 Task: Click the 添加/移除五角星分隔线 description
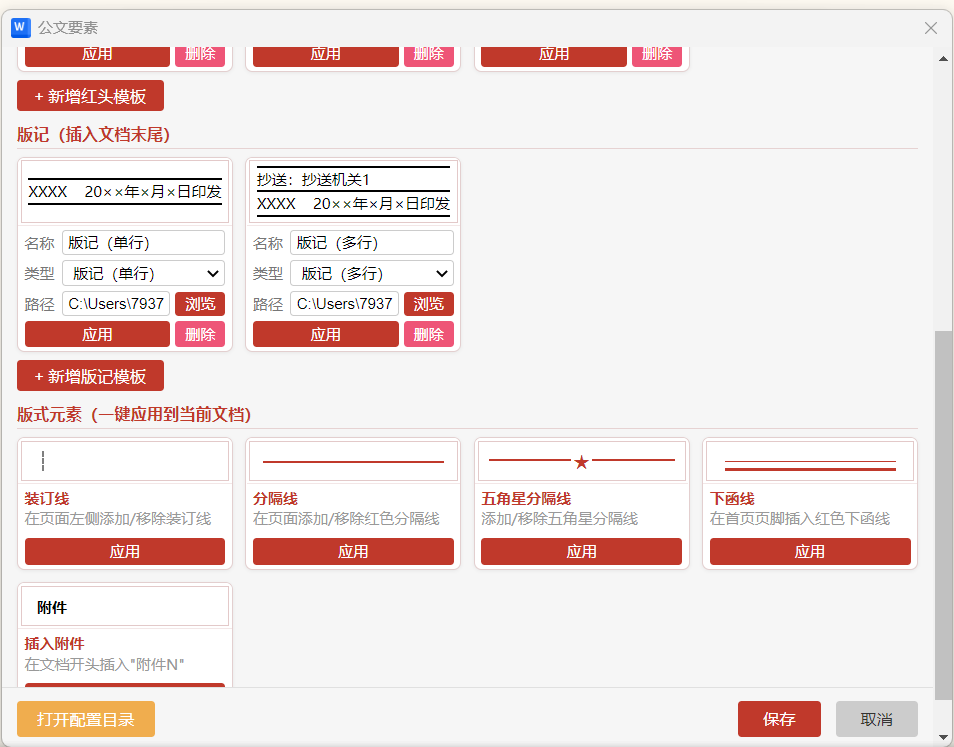click(x=560, y=518)
